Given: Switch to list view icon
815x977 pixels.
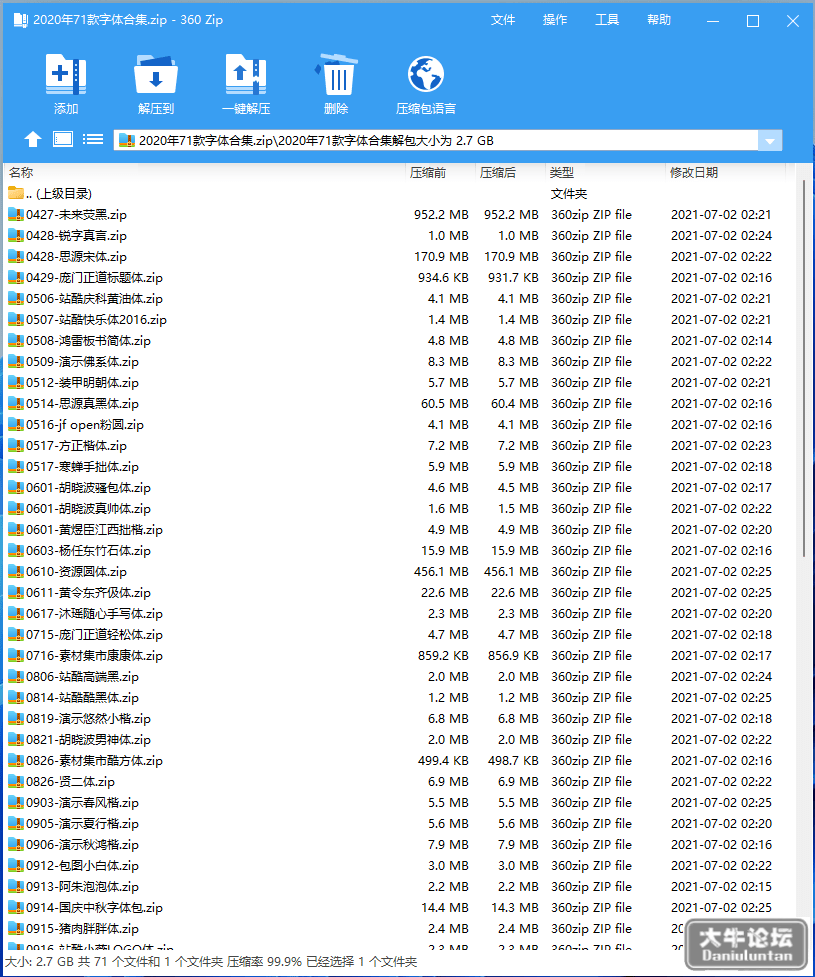Looking at the screenshot, I should point(93,138).
